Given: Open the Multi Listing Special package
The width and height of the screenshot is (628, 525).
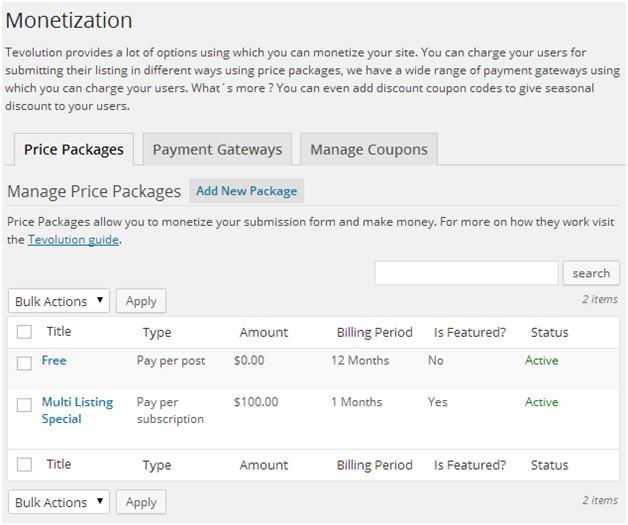Looking at the screenshot, I should click(x=77, y=410).
